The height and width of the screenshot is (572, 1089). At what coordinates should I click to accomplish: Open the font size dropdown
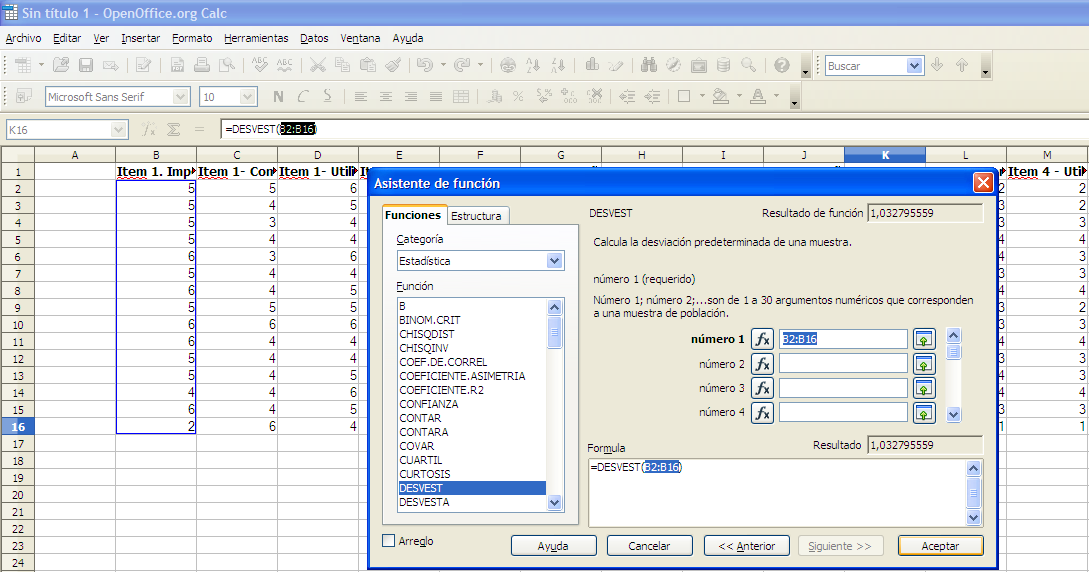(248, 96)
